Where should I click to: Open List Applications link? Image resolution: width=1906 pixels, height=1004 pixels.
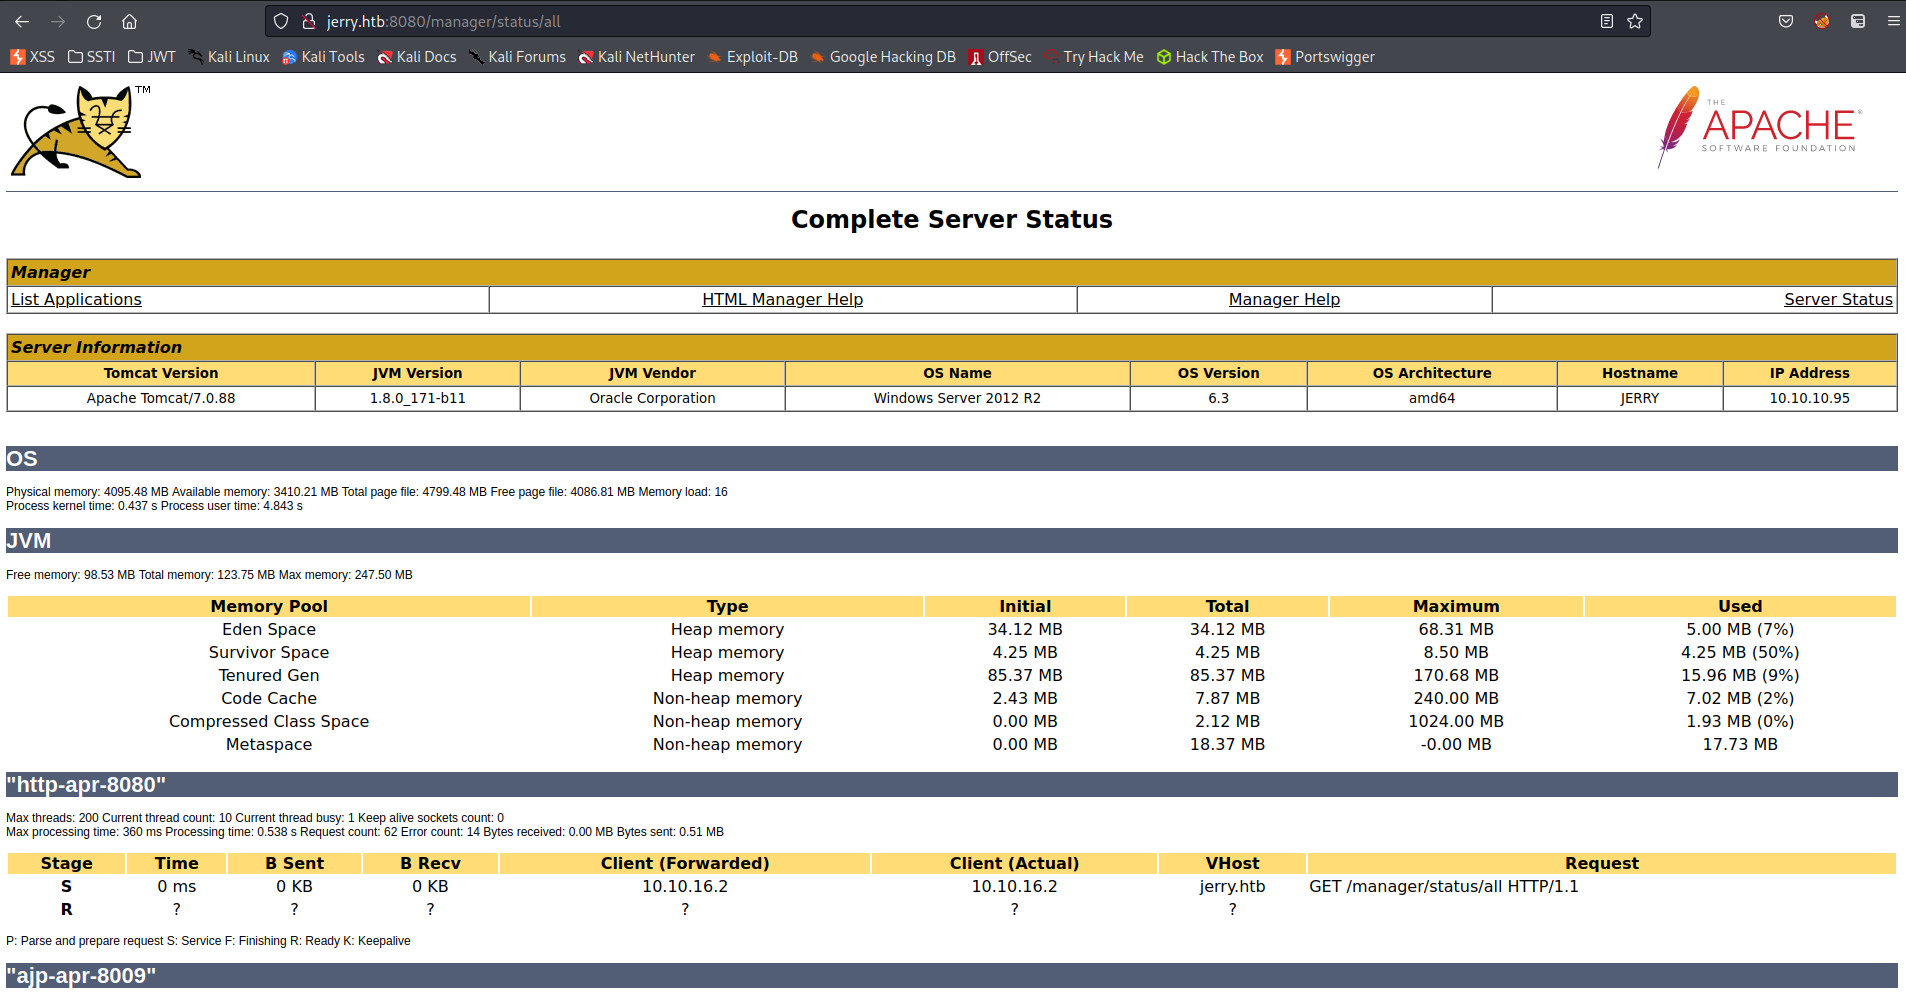[76, 299]
